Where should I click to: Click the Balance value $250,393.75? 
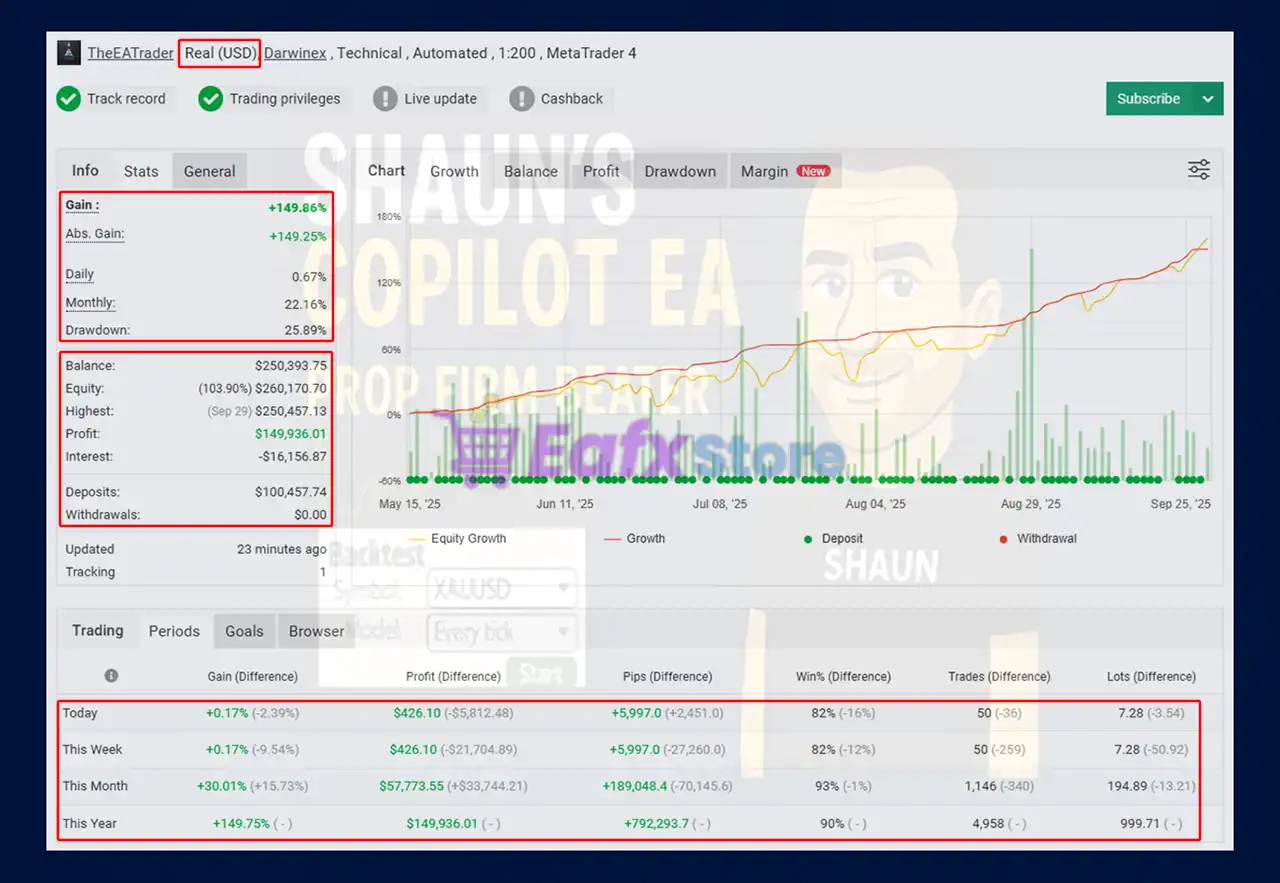tap(291, 366)
